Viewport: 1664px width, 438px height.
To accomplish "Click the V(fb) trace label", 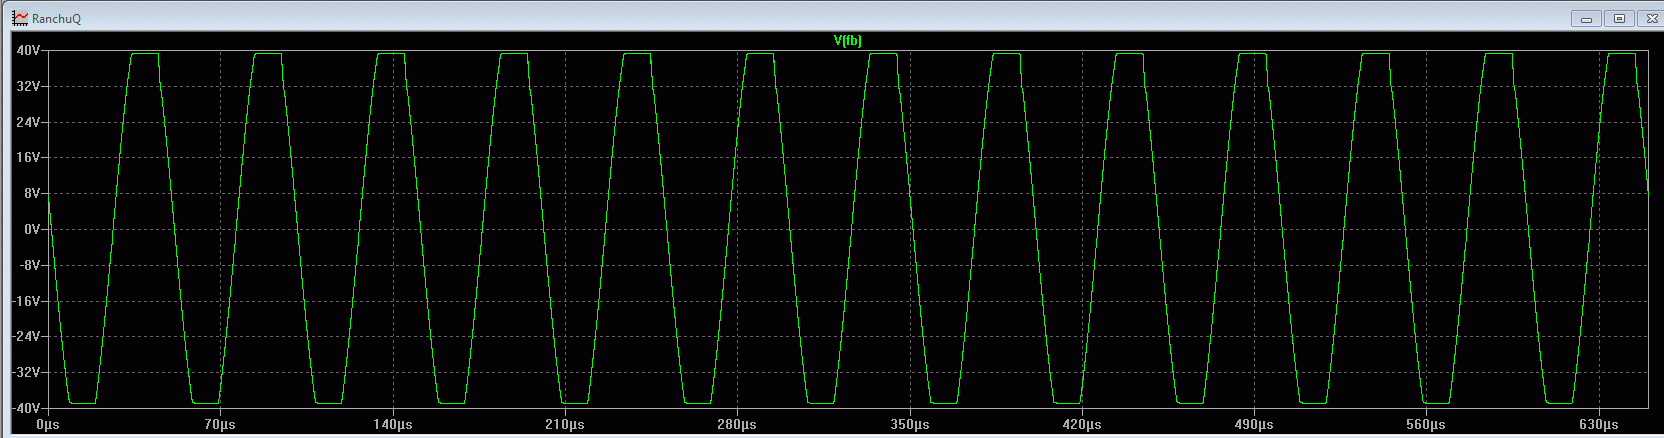I will (848, 41).
